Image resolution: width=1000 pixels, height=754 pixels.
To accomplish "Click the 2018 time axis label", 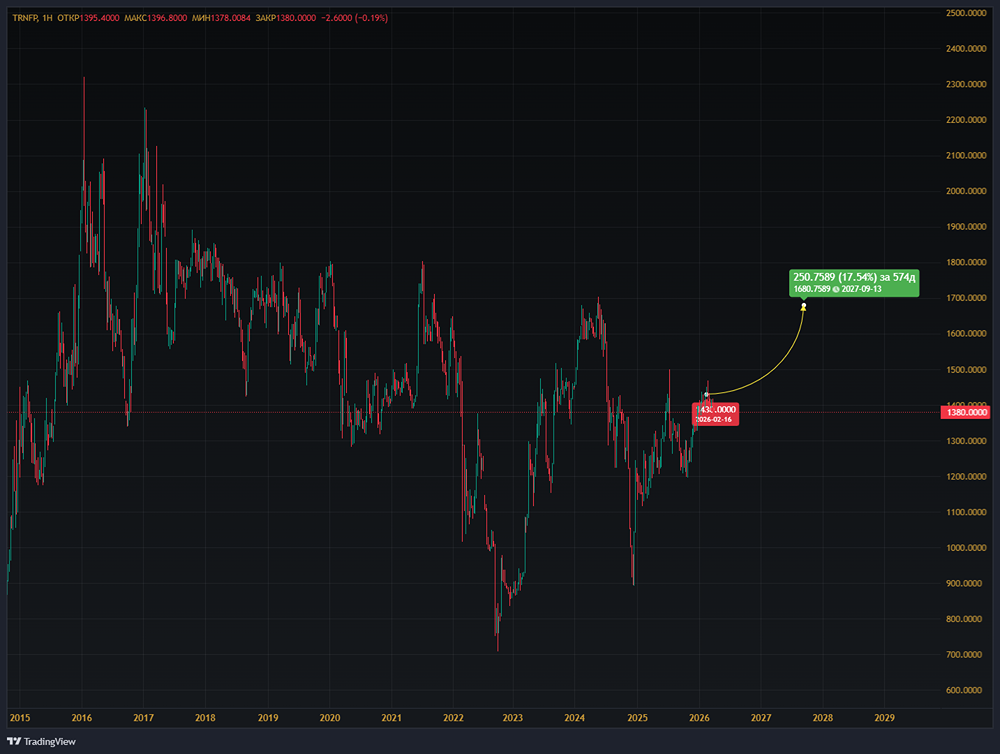I will coord(205,718).
